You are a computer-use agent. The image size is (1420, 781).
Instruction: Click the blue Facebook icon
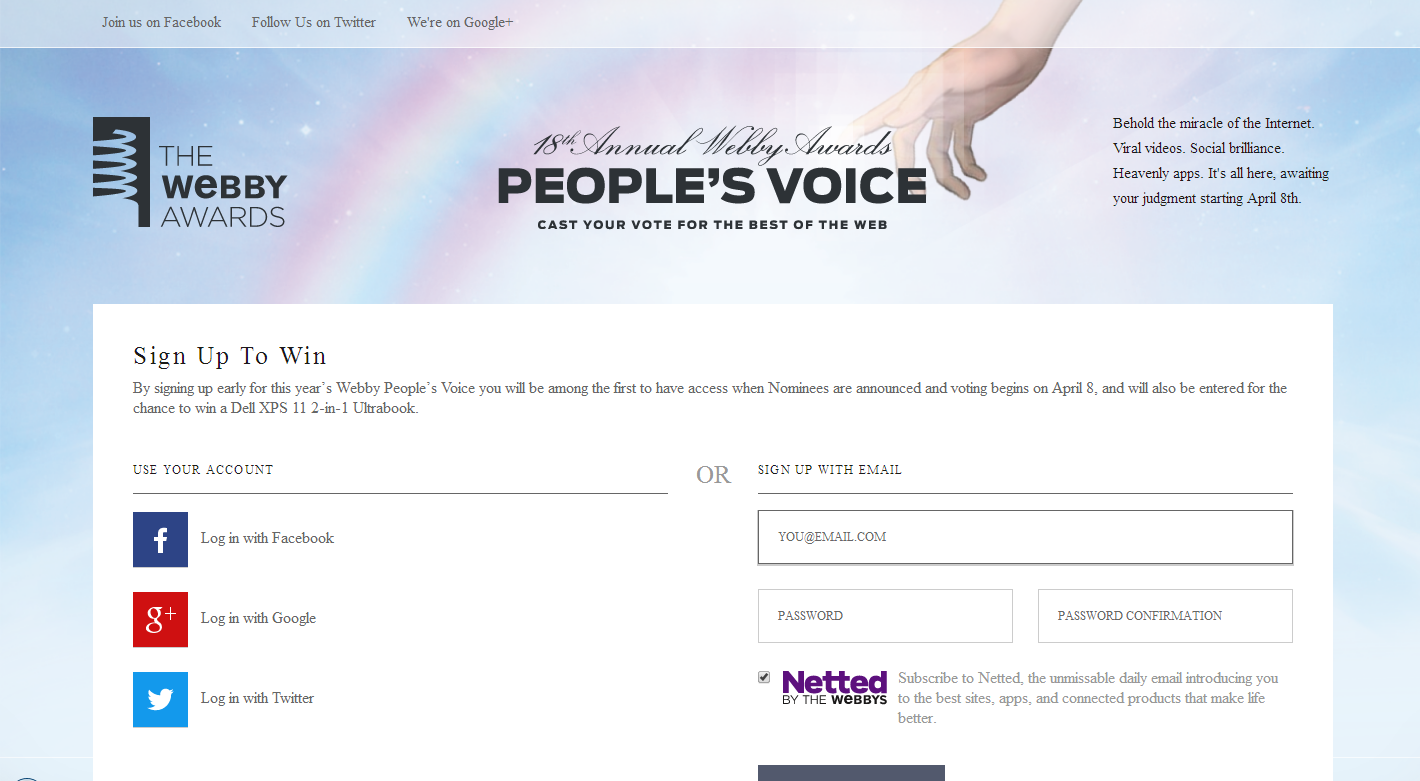click(x=160, y=539)
